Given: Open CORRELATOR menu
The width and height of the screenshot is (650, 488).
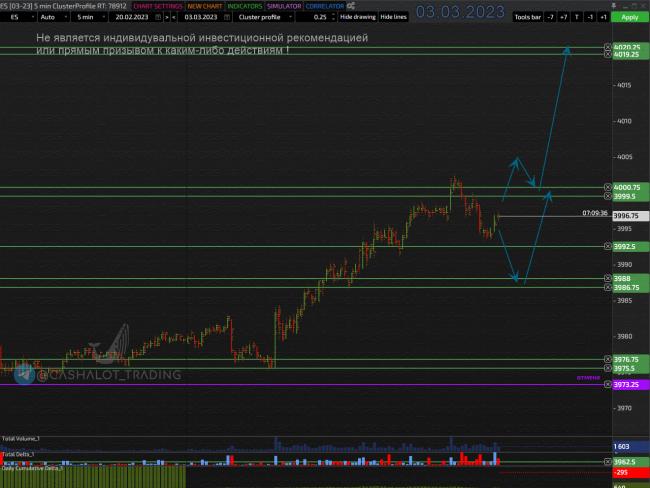Looking at the screenshot, I should pos(325,6).
